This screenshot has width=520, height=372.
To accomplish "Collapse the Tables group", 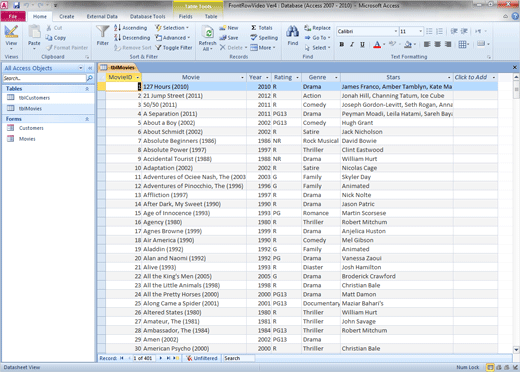I will [87, 89].
